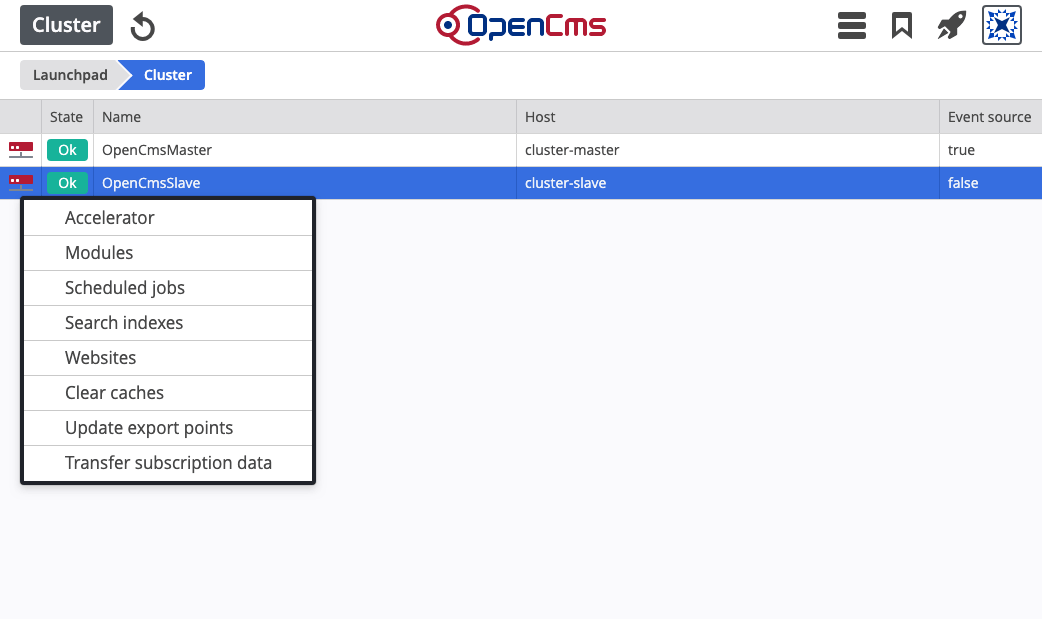Sort by the Name column header

(x=304, y=117)
